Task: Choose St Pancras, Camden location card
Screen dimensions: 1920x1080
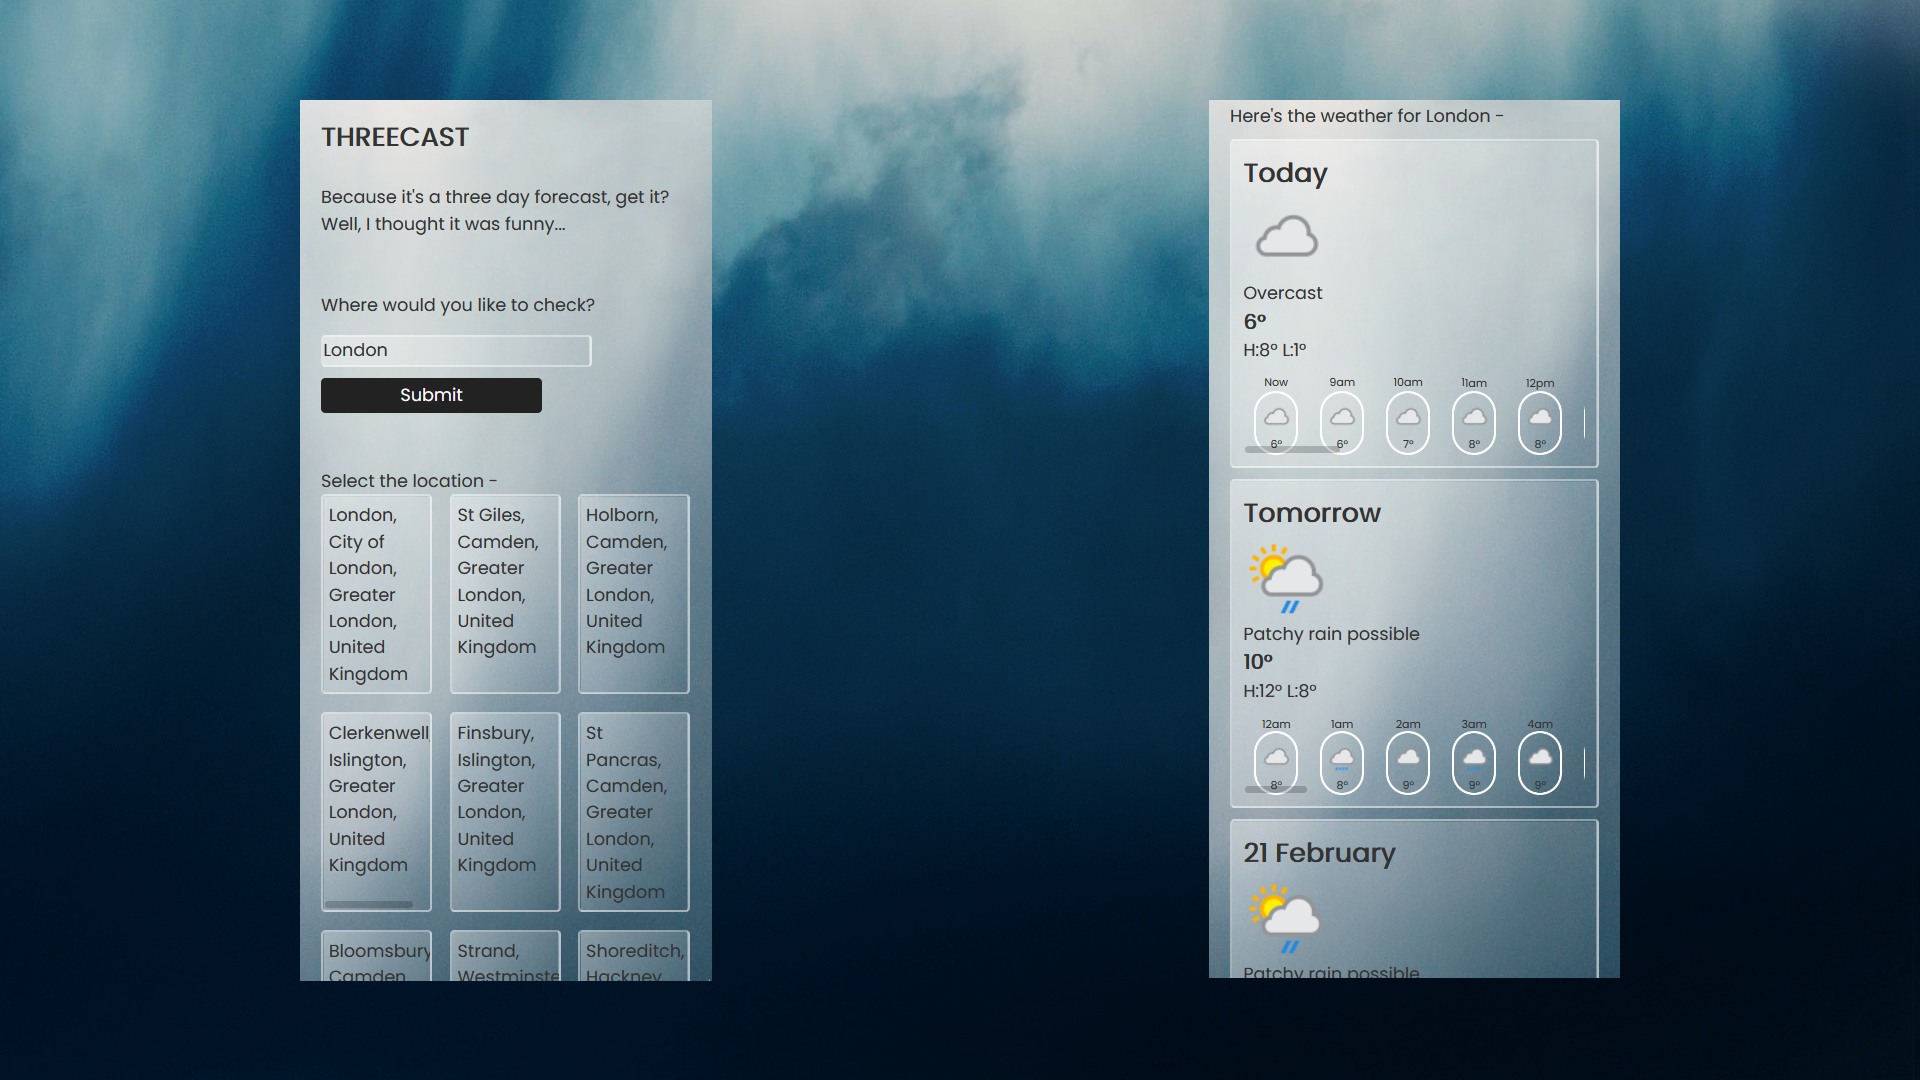Action: [x=634, y=812]
